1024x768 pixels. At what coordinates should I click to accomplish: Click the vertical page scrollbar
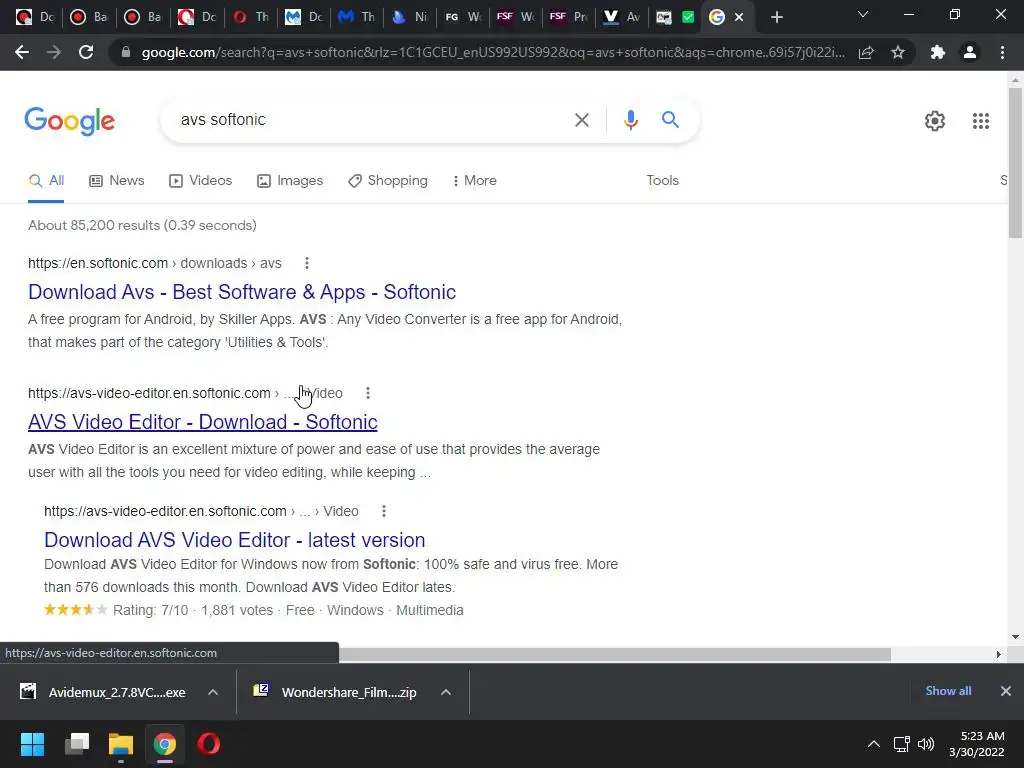pyautogui.click(x=1015, y=163)
